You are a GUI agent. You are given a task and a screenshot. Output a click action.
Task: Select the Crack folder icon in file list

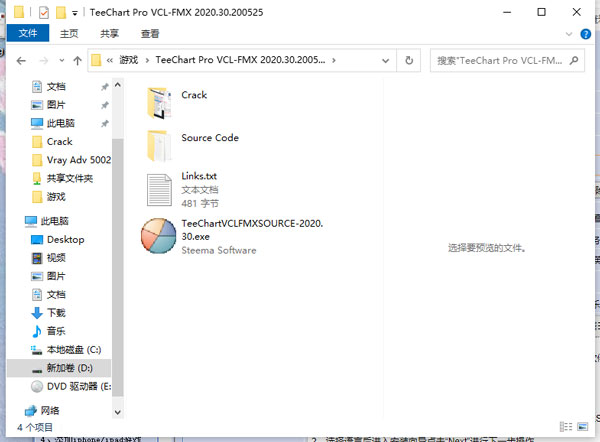[x=159, y=103]
